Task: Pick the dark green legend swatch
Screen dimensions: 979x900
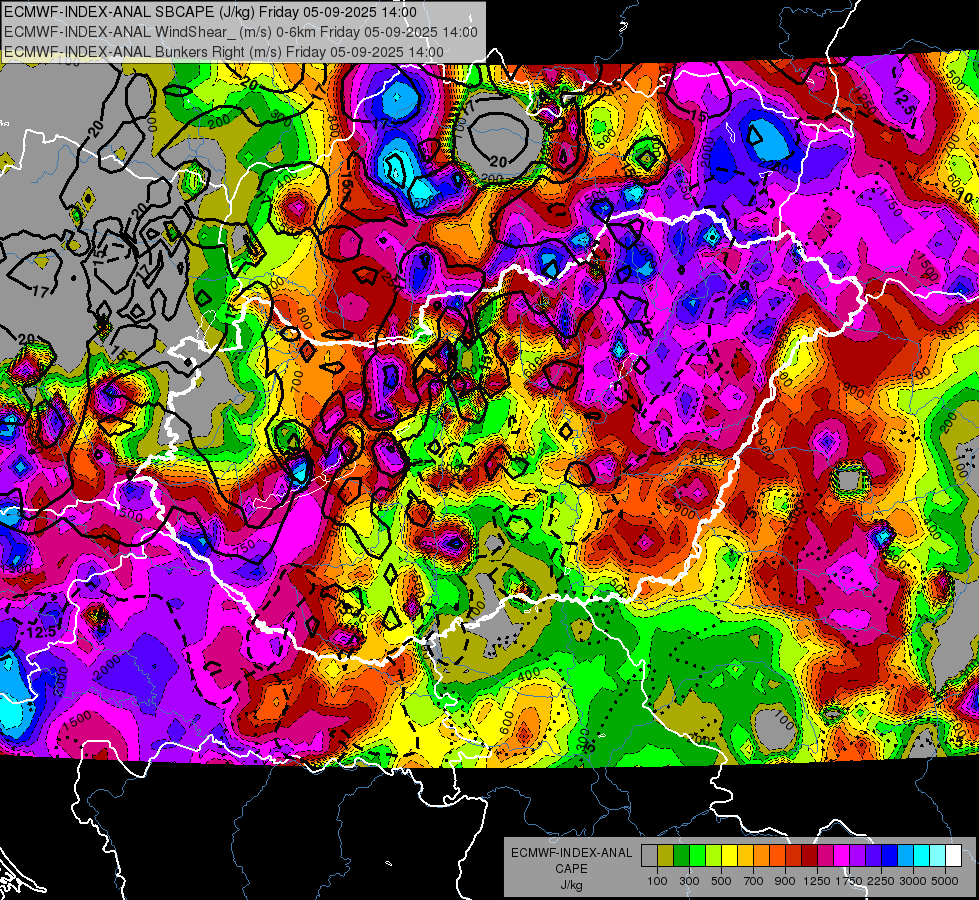Action: click(x=681, y=856)
